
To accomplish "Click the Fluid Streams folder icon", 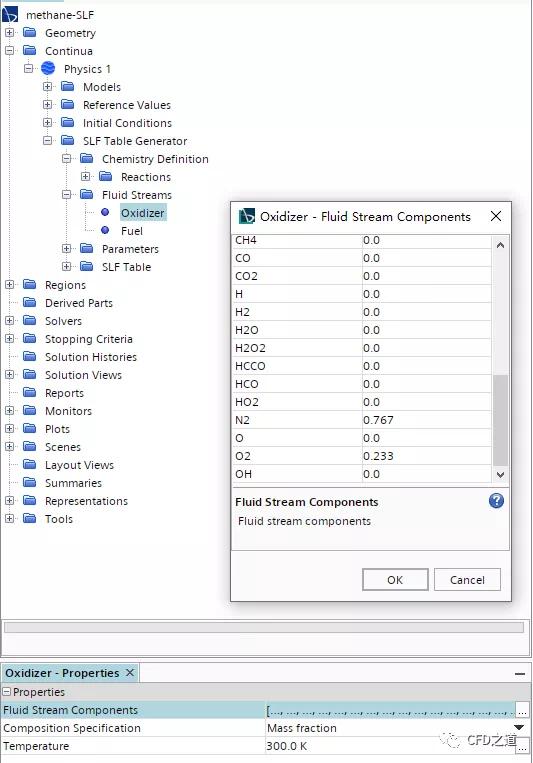I will pyautogui.click(x=87, y=195).
